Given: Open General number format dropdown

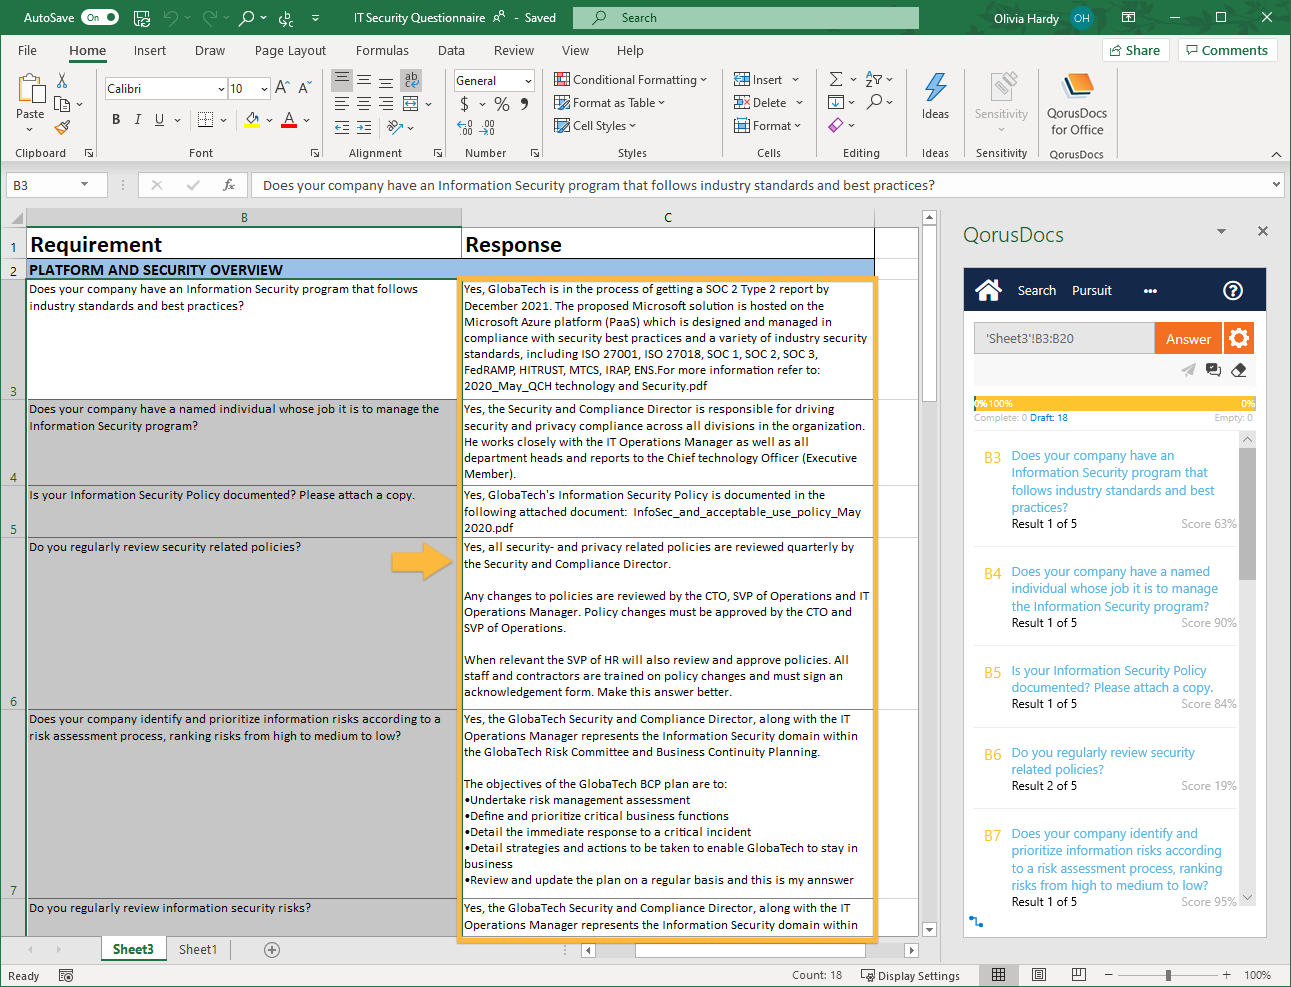Looking at the screenshot, I should click(x=527, y=81).
